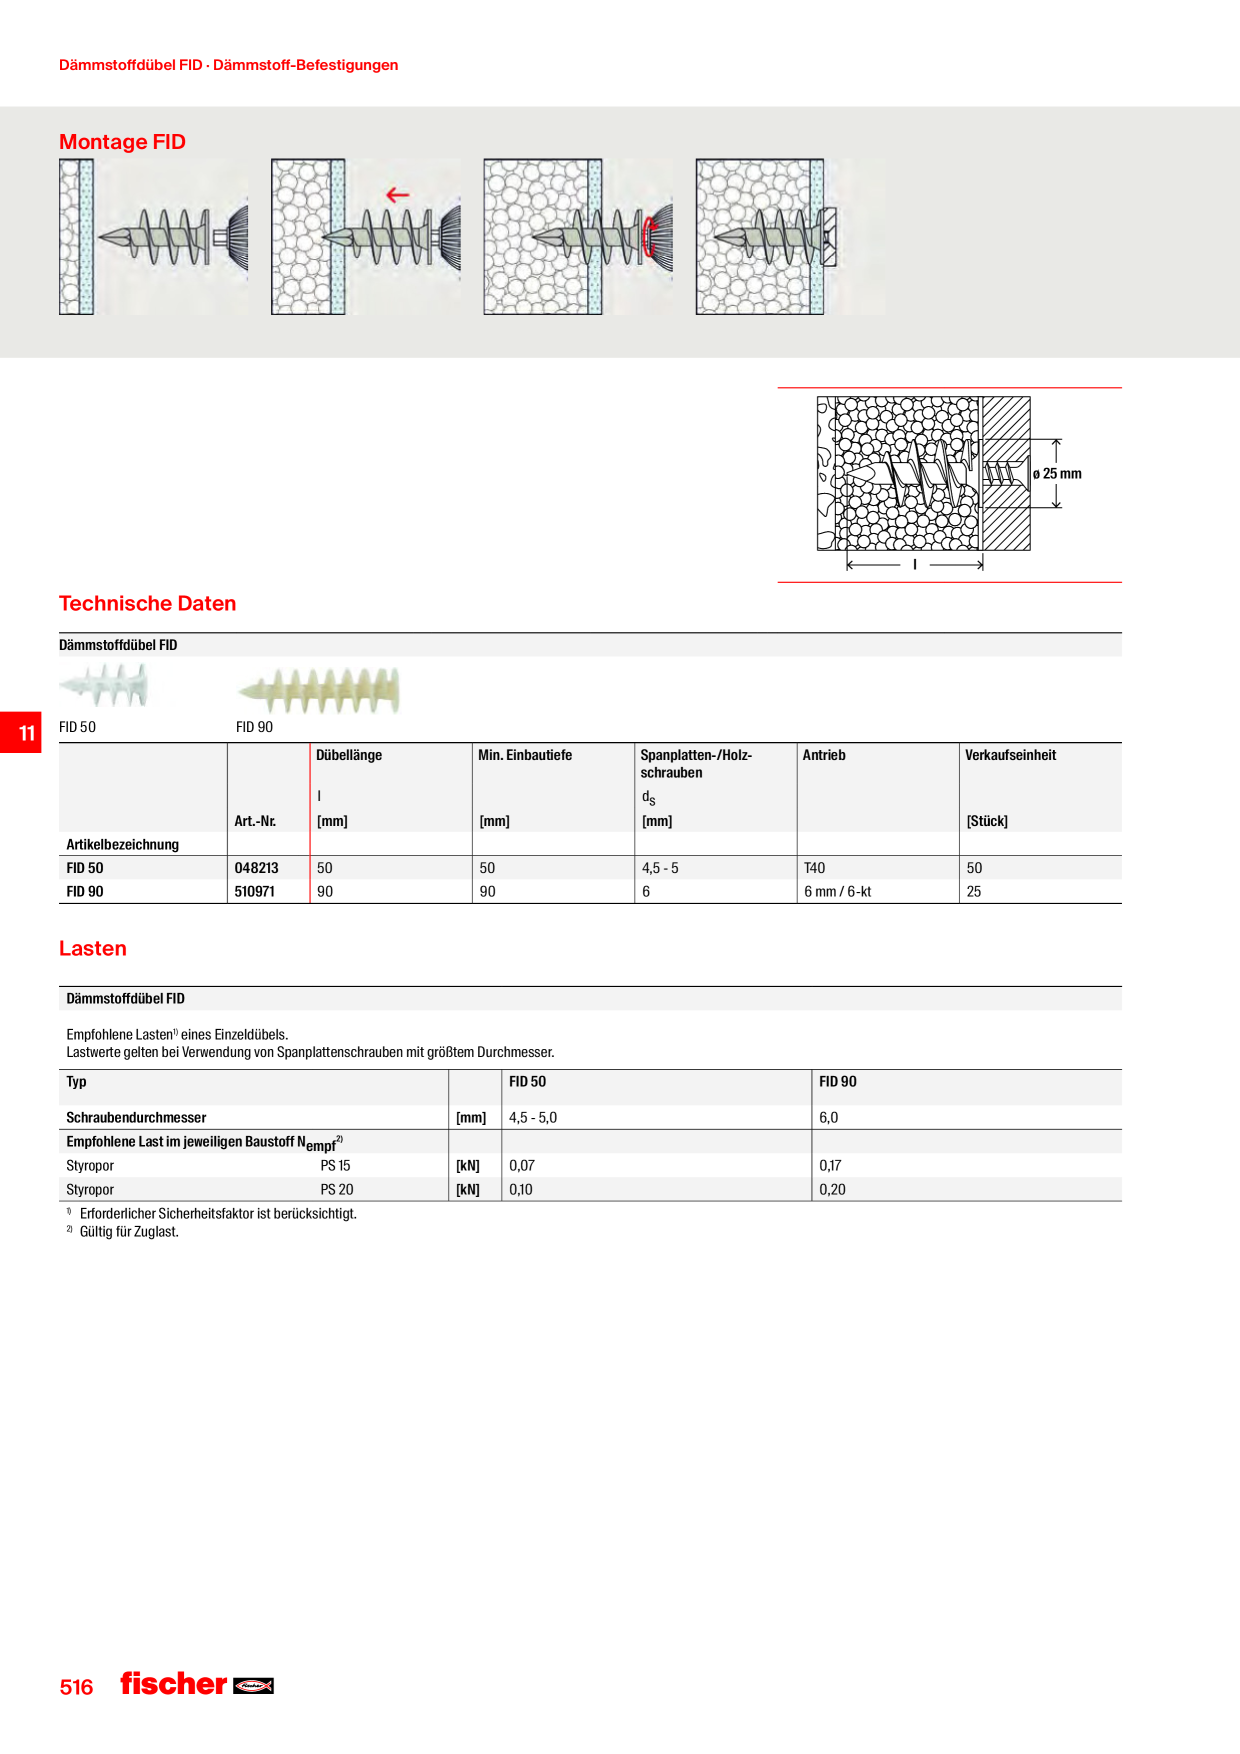Click the 4,5 - 5,0 diameter value
Screen dimensions: 1240x1754
click(x=533, y=1117)
